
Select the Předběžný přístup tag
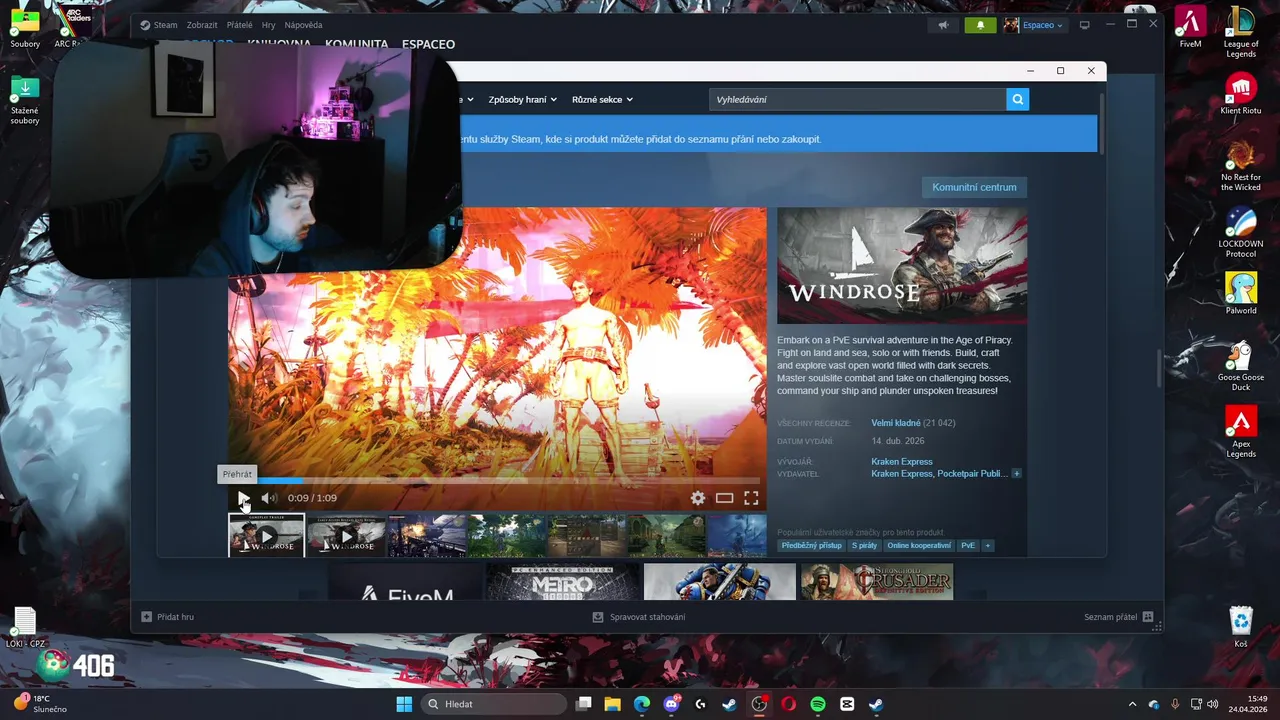point(812,546)
